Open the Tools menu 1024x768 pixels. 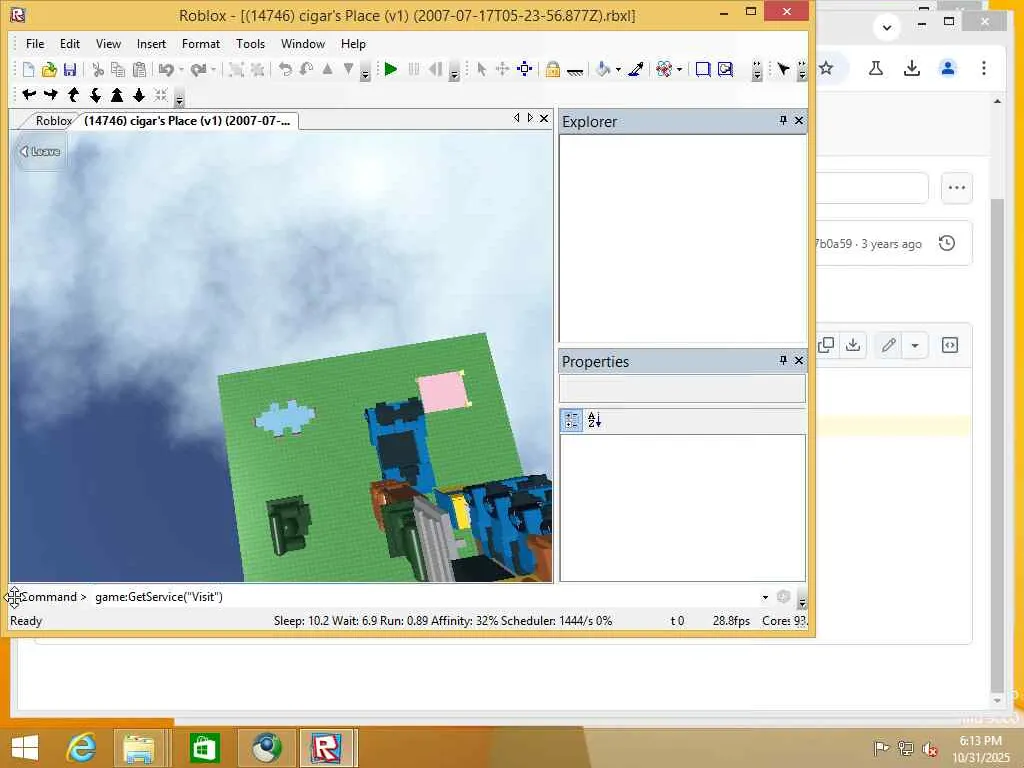tap(250, 44)
